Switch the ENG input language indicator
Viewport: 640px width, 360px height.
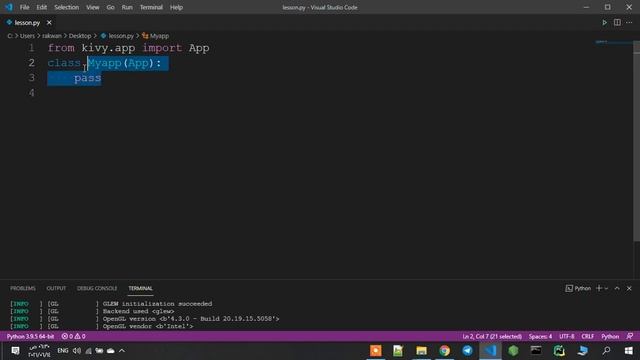(62, 351)
